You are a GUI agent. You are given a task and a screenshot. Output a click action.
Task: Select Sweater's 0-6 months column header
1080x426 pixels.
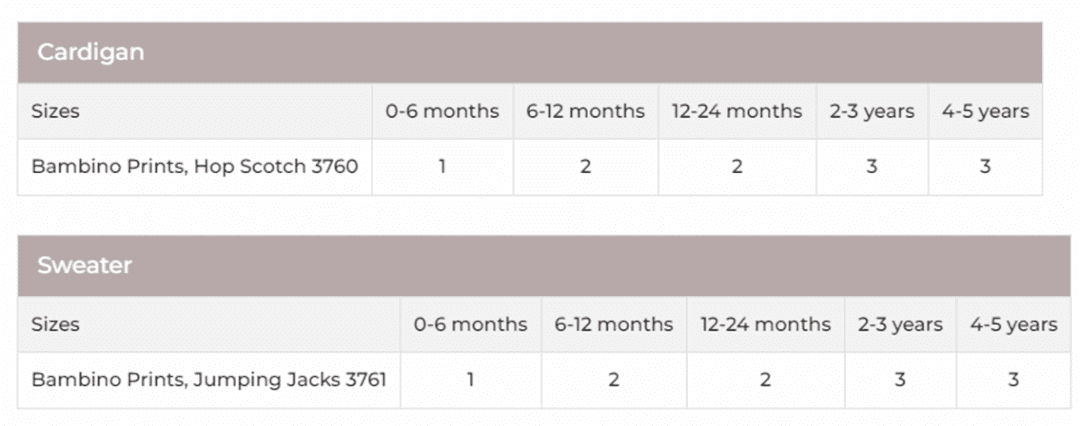(470, 324)
